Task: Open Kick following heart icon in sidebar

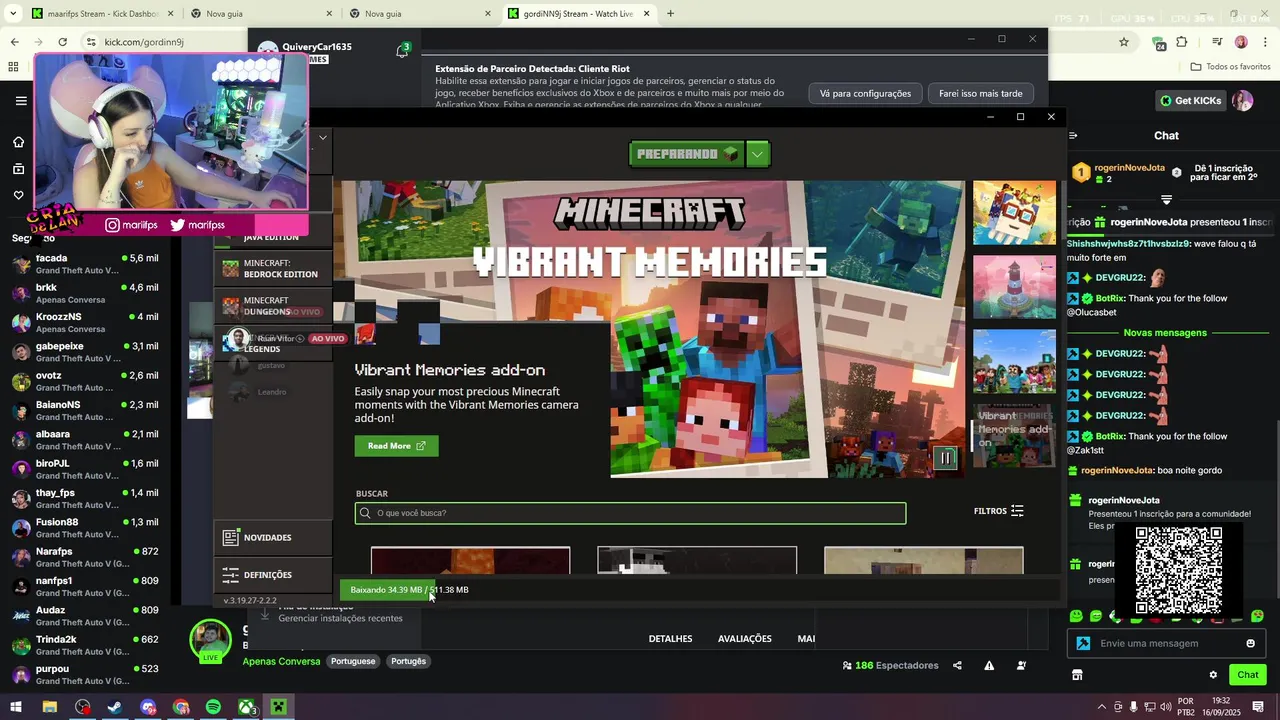Action: click(18, 195)
